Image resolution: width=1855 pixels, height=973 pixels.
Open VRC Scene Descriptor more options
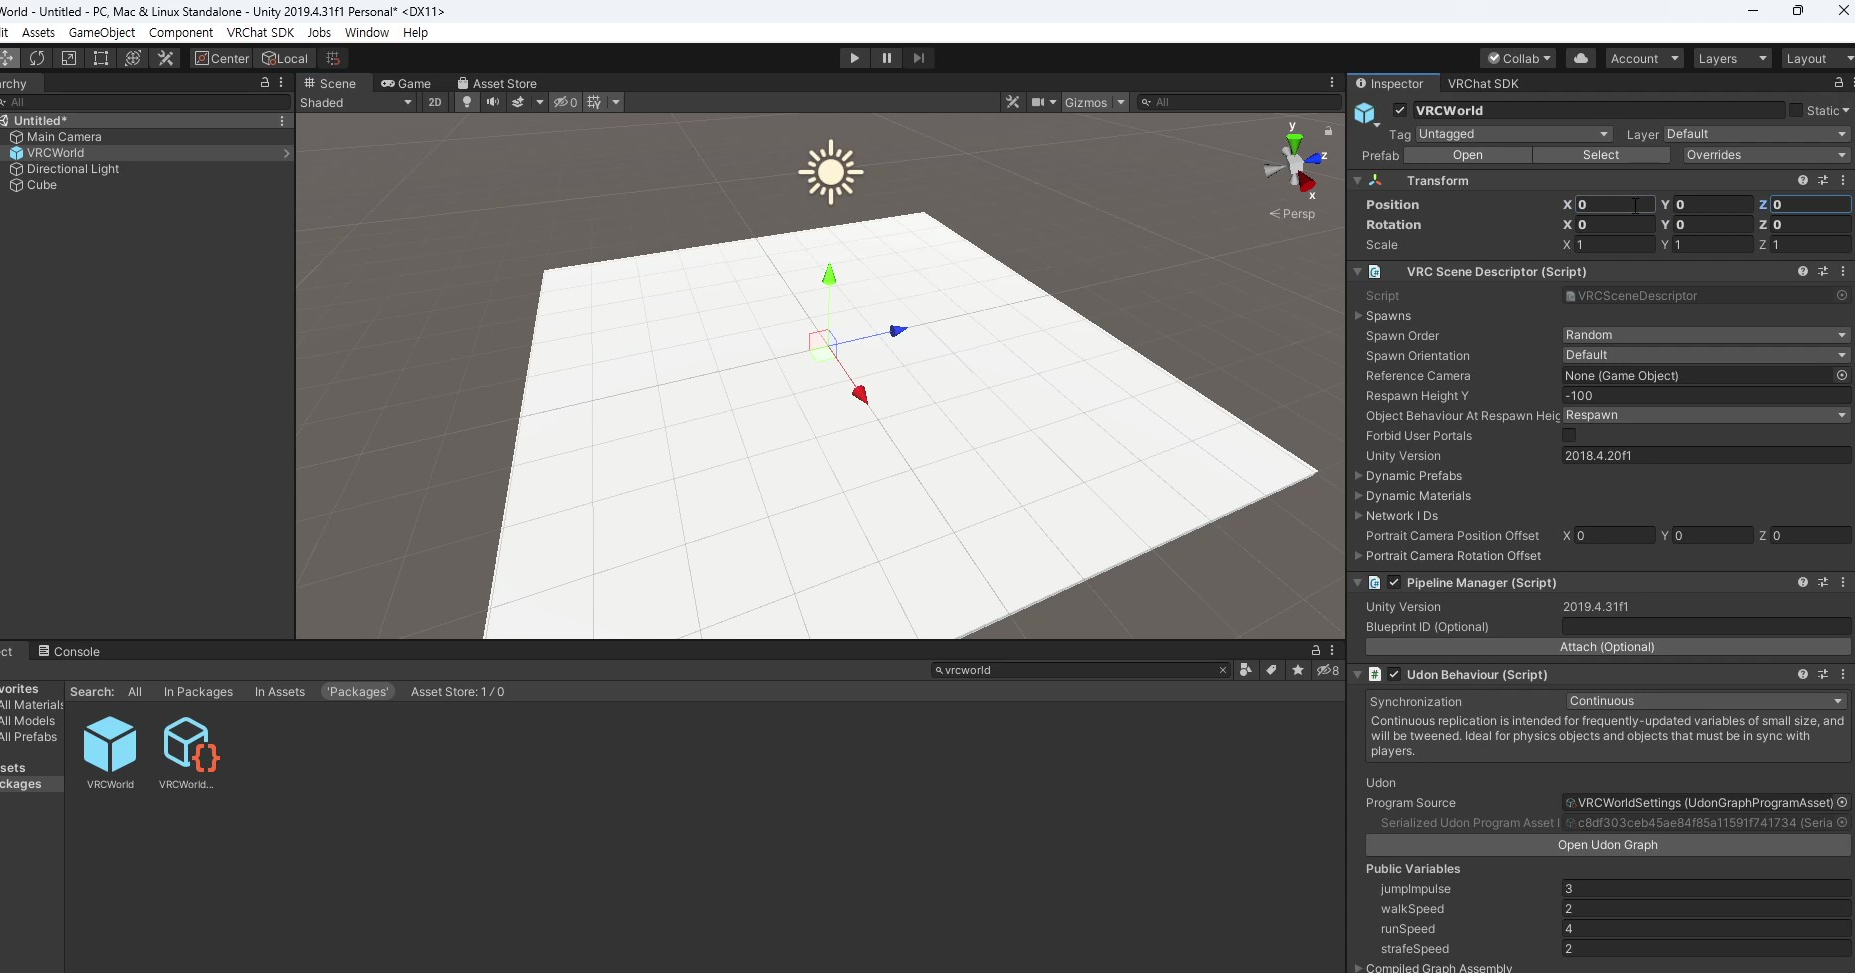[1843, 271]
